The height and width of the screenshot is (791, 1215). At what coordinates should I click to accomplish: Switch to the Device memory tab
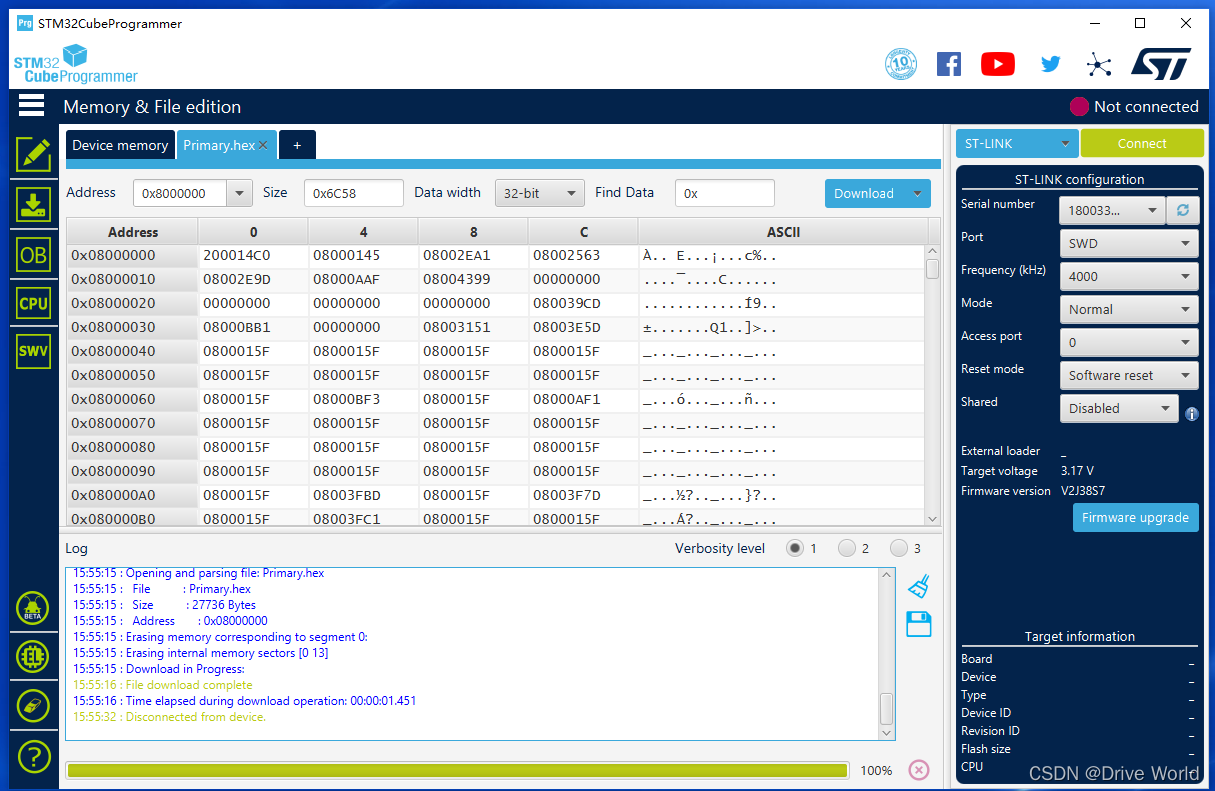[x=120, y=145]
